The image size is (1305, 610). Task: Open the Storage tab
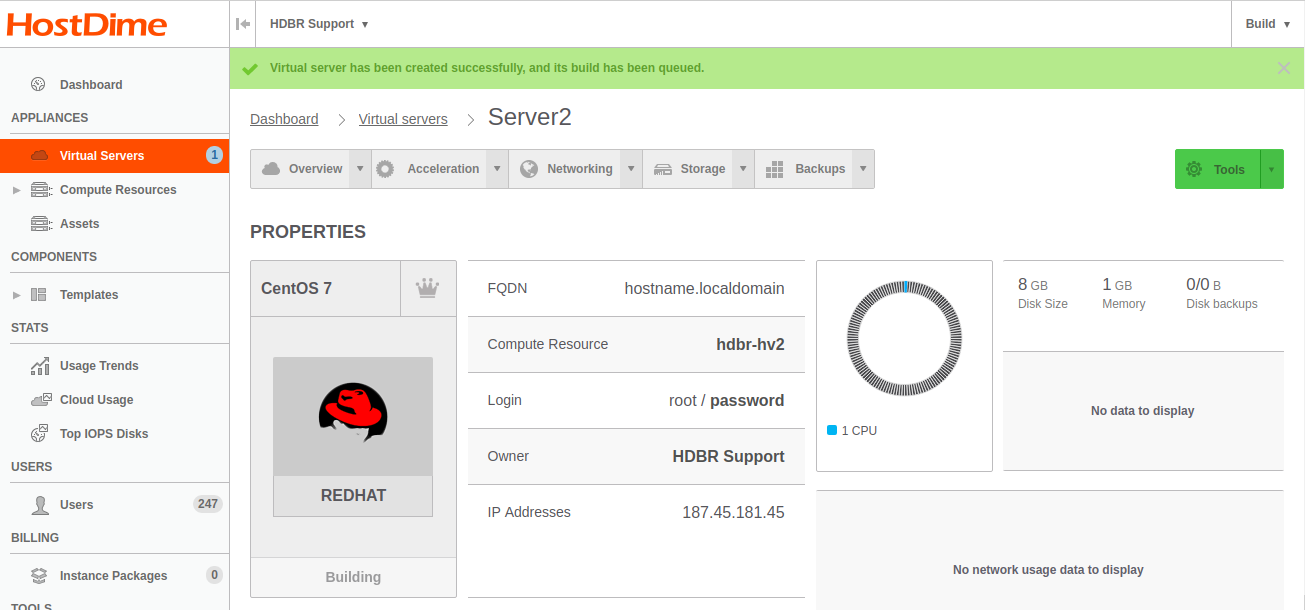[688, 169]
